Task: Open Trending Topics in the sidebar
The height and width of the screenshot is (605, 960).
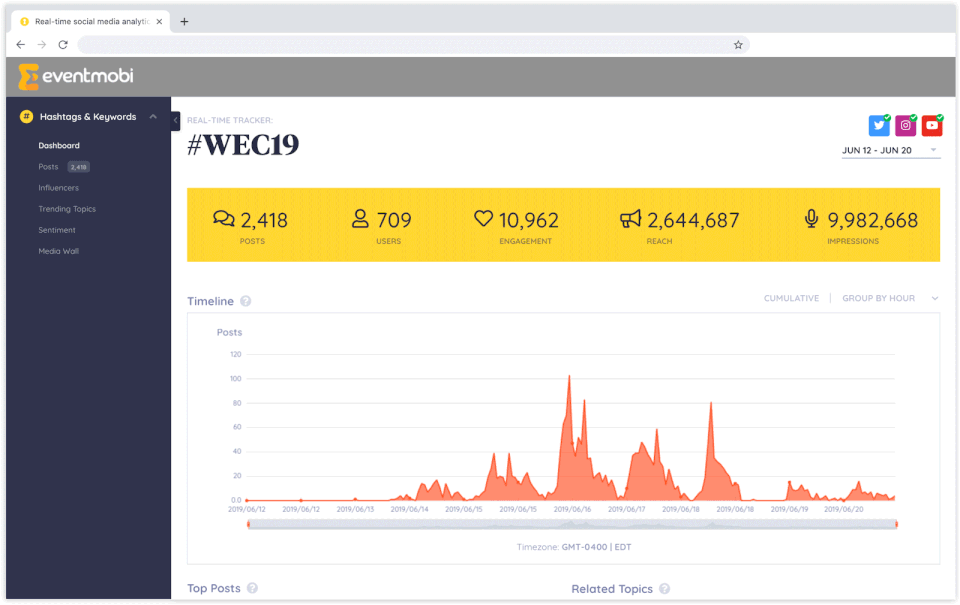Action: (67, 209)
